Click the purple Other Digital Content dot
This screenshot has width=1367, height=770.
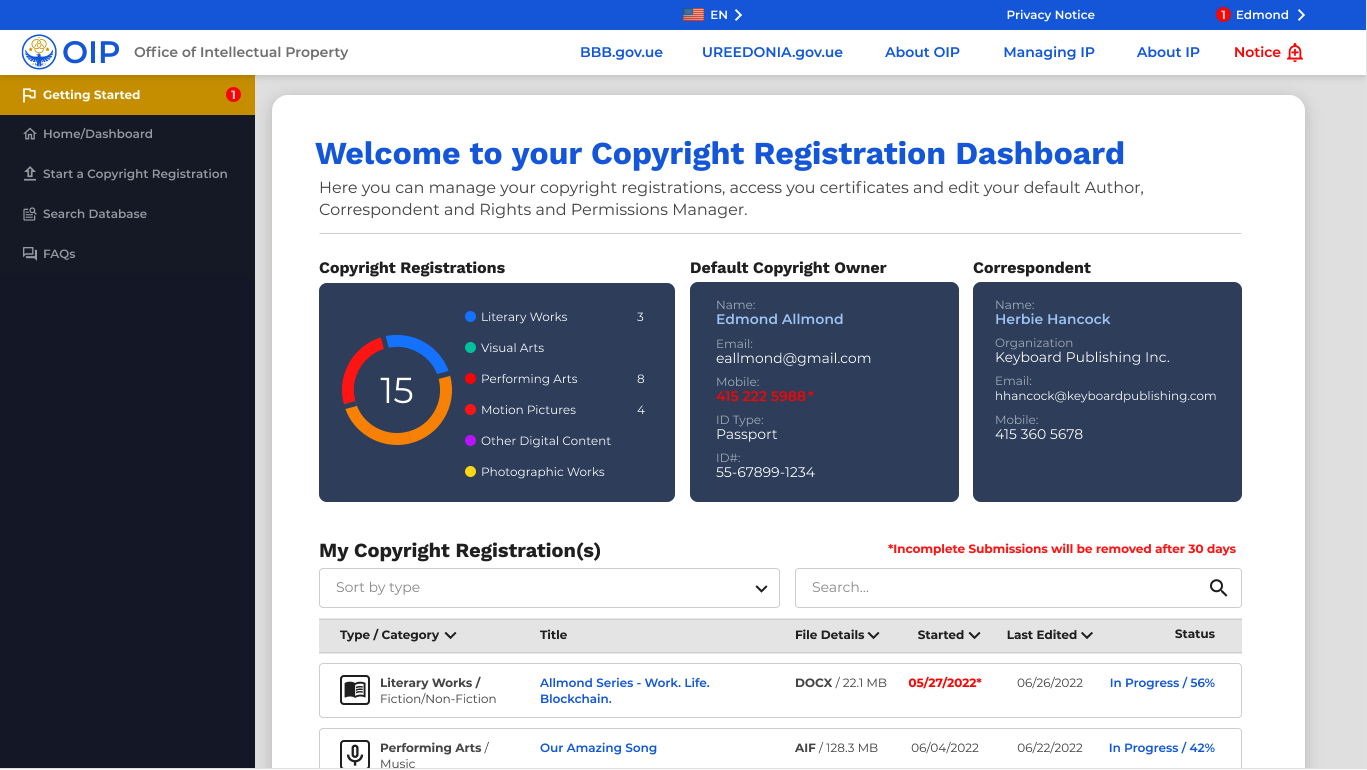(x=470, y=441)
